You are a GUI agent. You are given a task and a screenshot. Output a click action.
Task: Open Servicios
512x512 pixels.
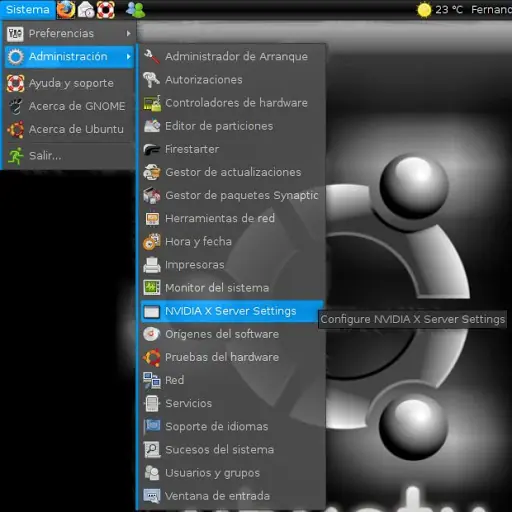click(232, 404)
